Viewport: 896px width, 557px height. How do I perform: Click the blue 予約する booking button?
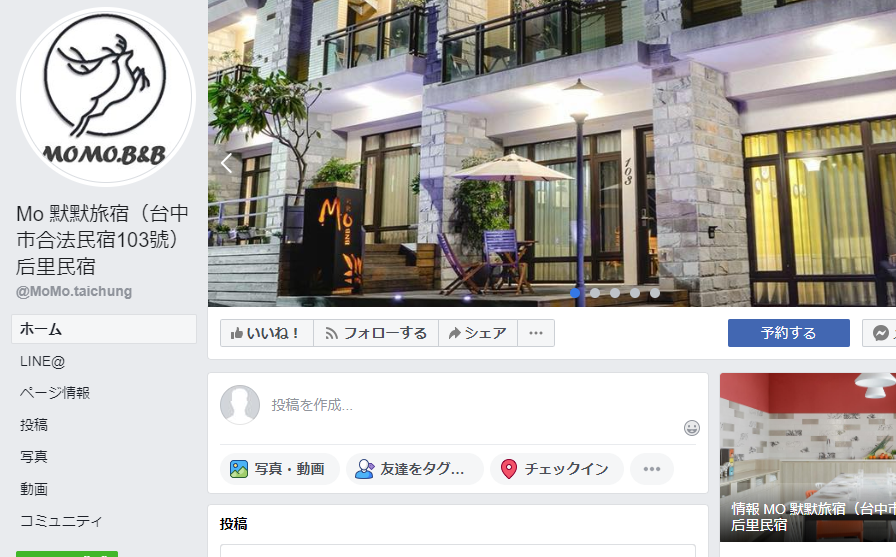click(x=789, y=333)
